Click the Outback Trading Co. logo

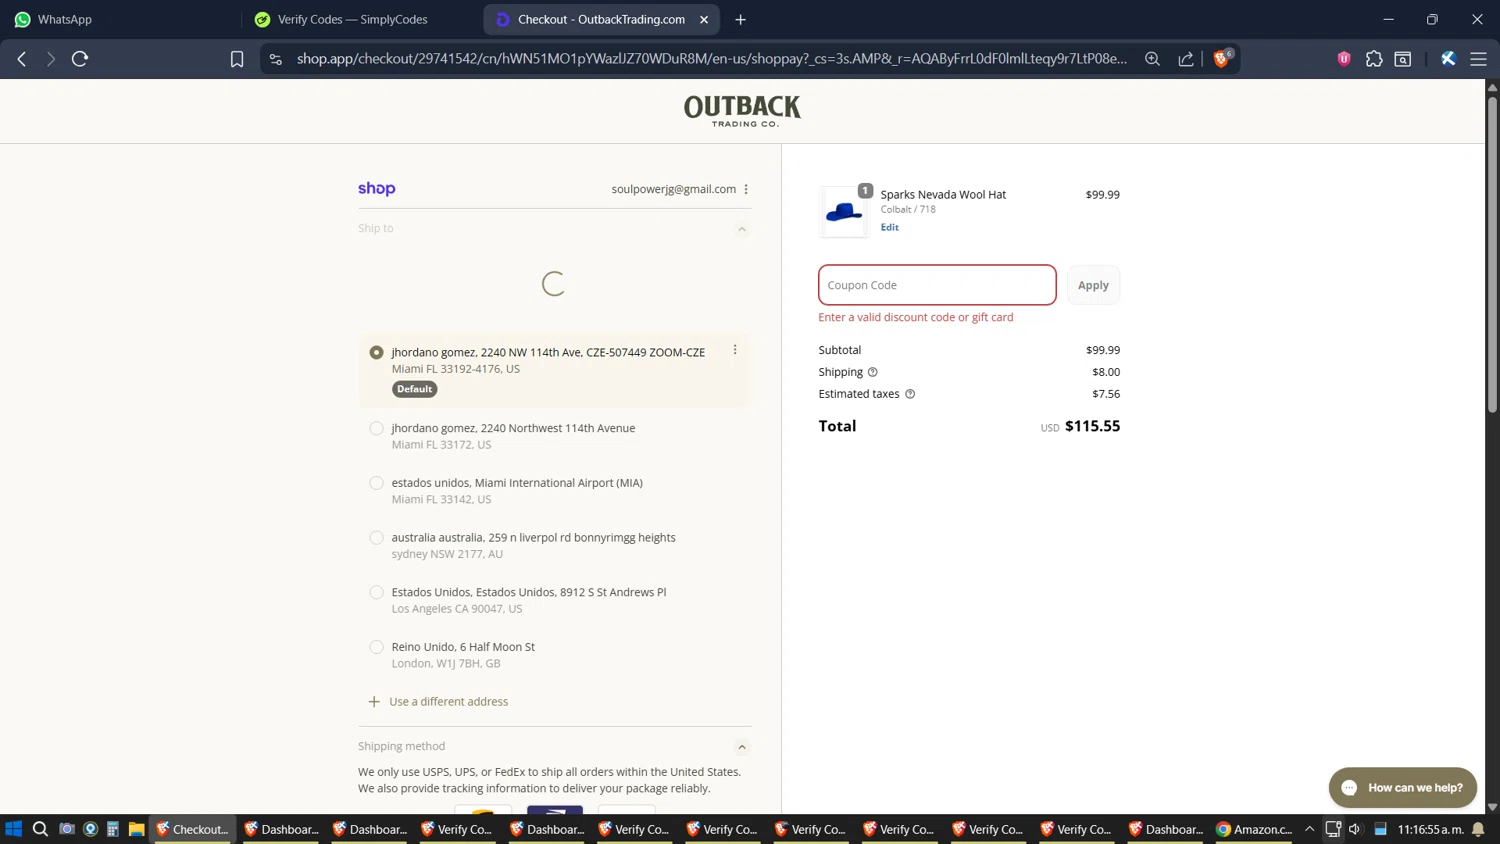(x=742, y=110)
